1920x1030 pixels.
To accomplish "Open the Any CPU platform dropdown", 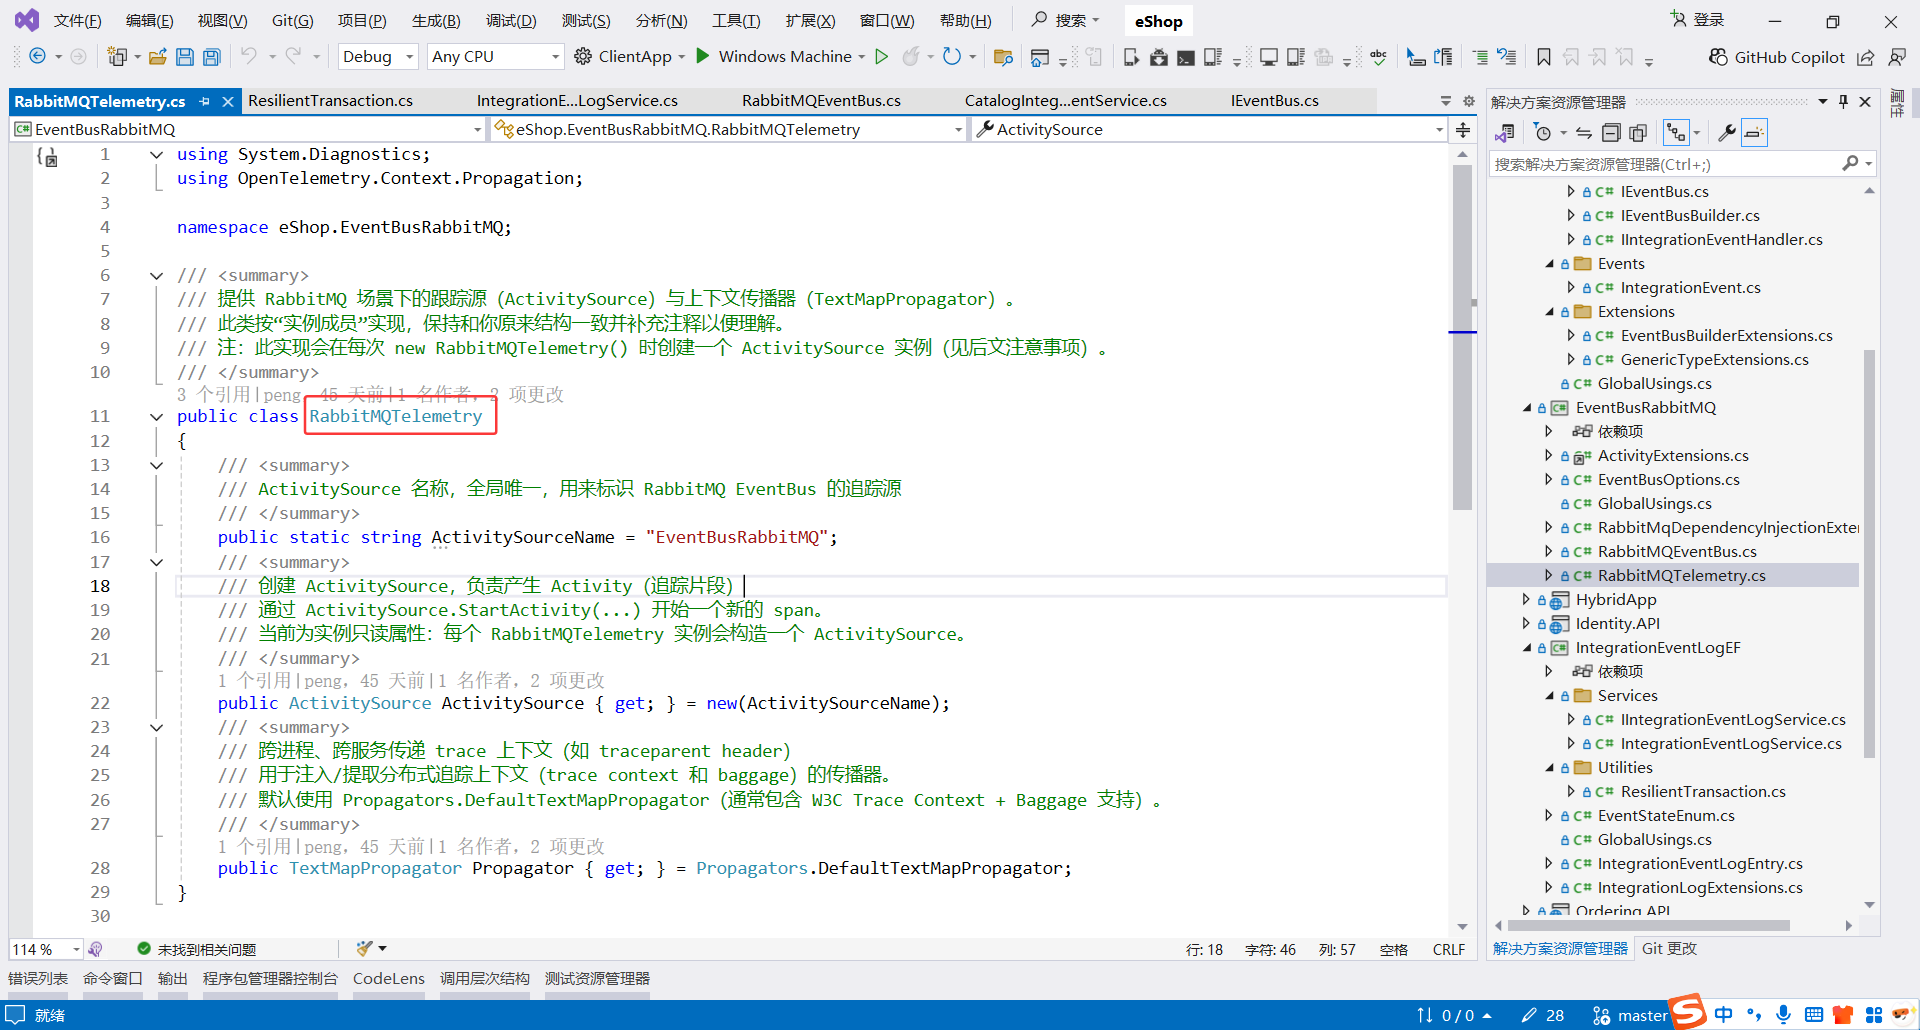I will 495,57.
